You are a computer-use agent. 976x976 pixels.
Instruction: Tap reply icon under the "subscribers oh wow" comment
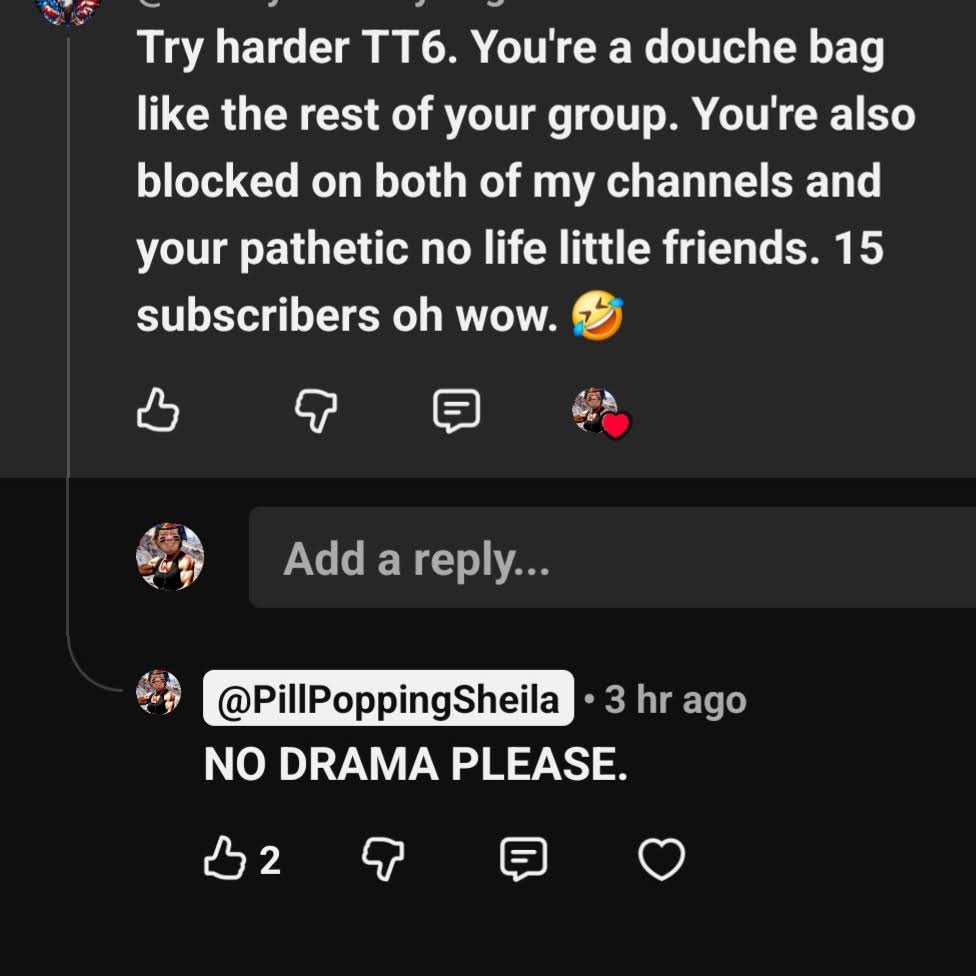pos(456,410)
